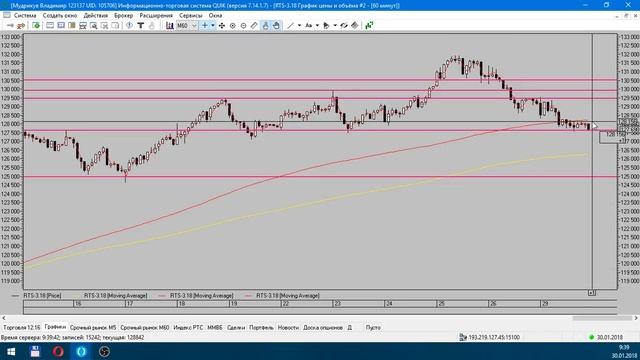Click the exclamation info circle toolbar icon
Viewport: 640px width, 360px height.
click(129, 26)
